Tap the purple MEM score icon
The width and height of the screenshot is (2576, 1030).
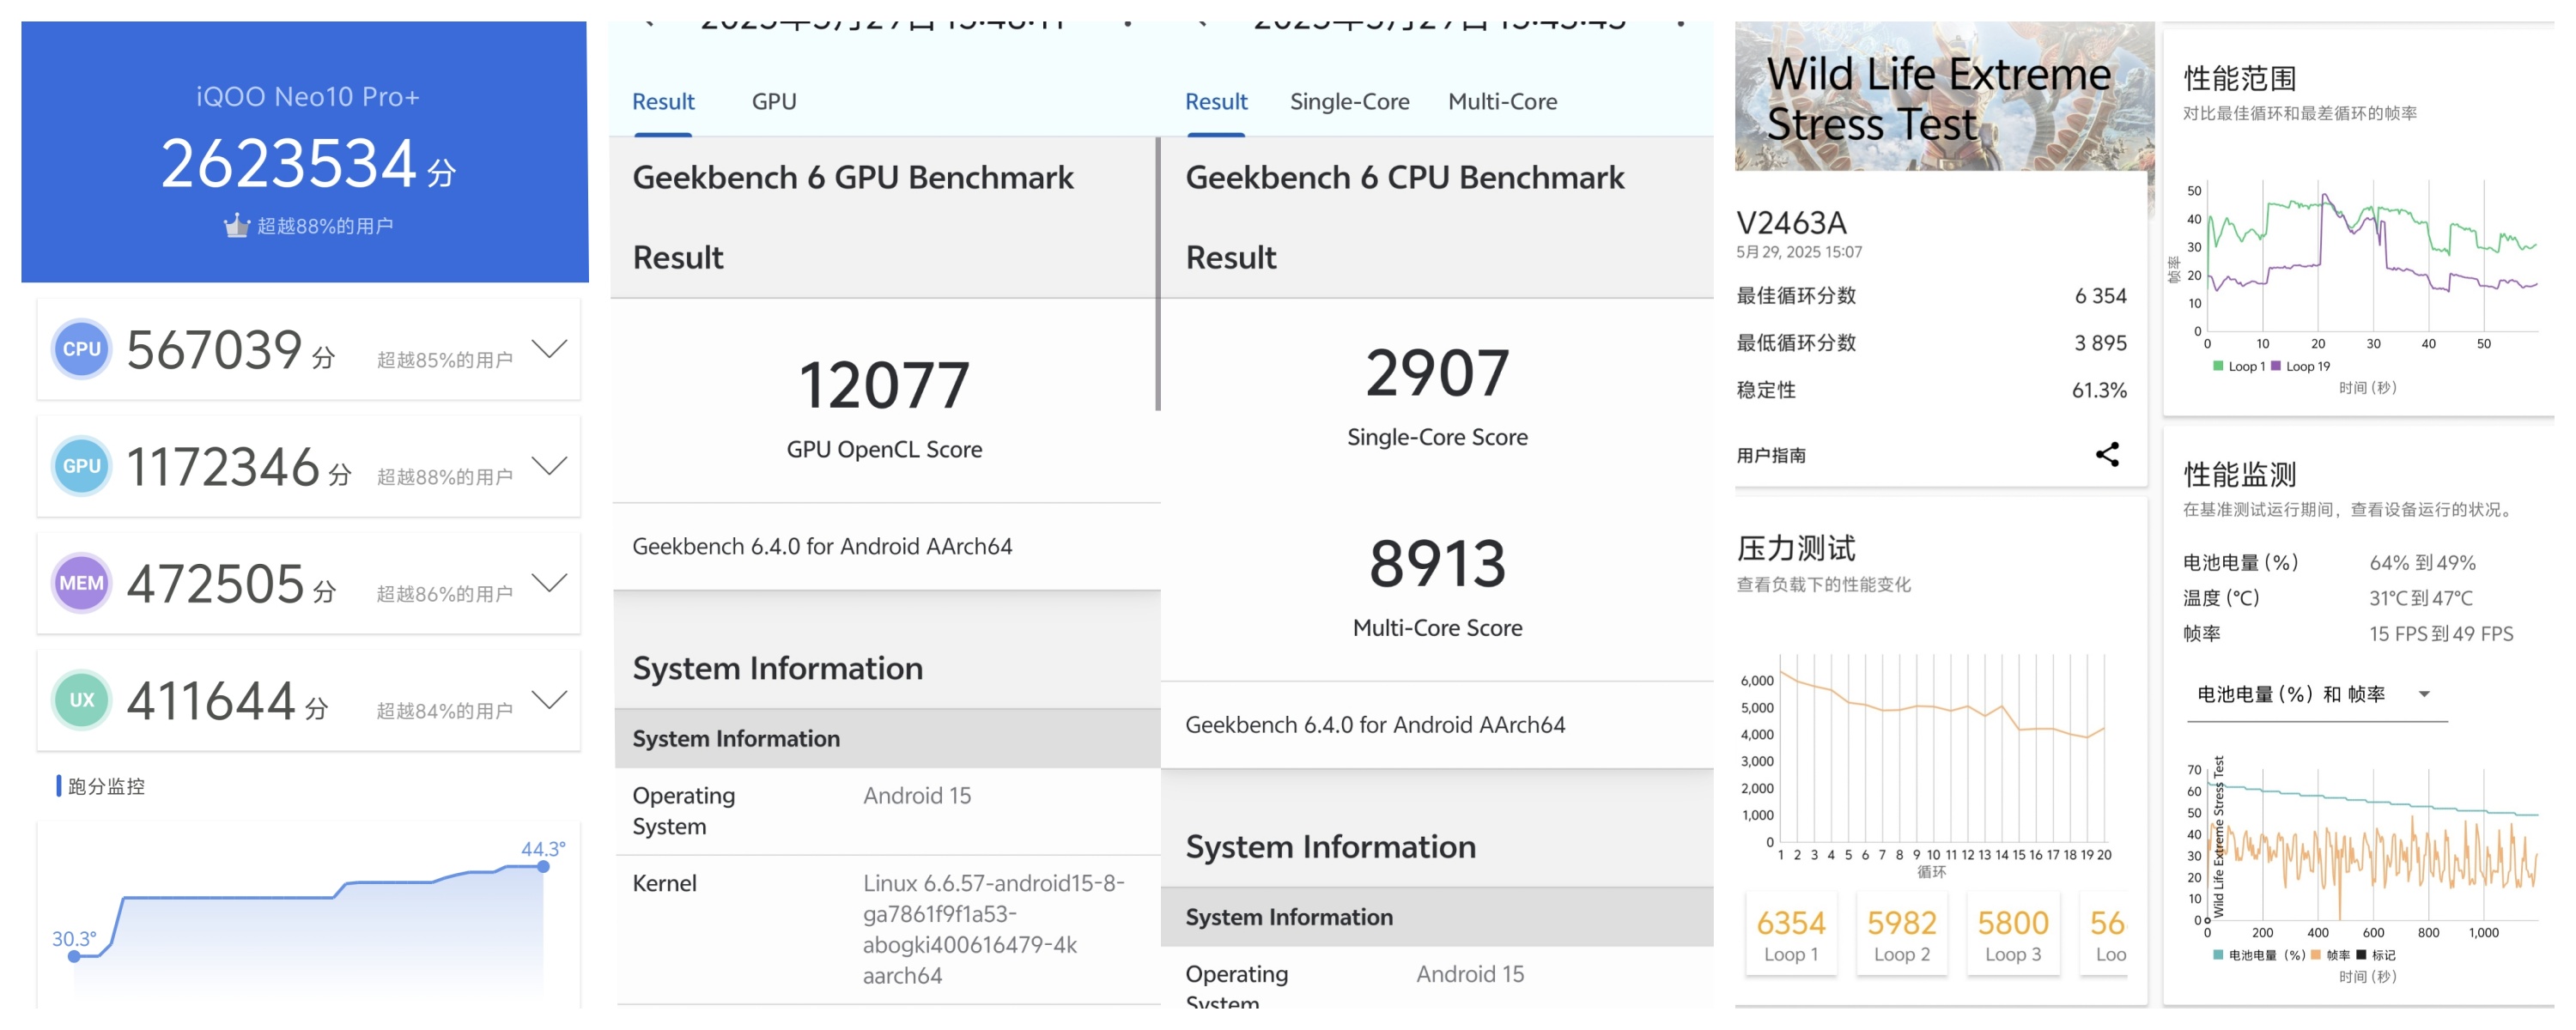pyautogui.click(x=82, y=583)
